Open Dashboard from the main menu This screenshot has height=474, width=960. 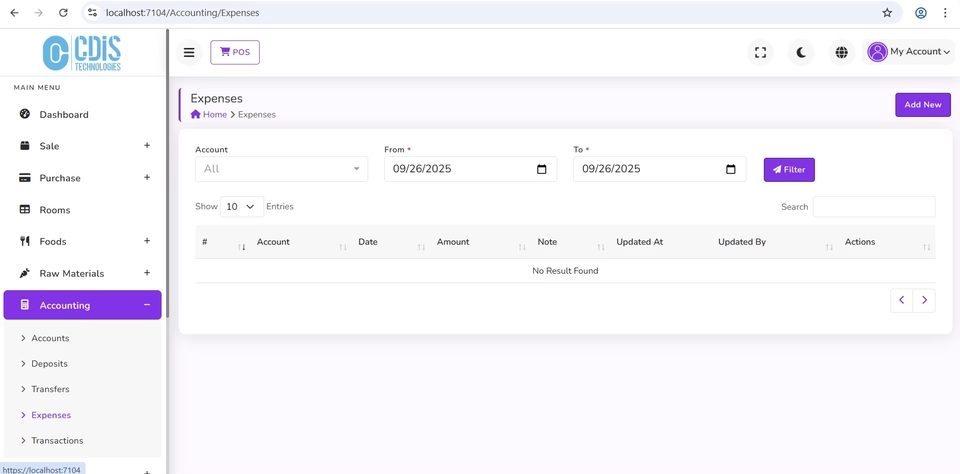click(64, 115)
